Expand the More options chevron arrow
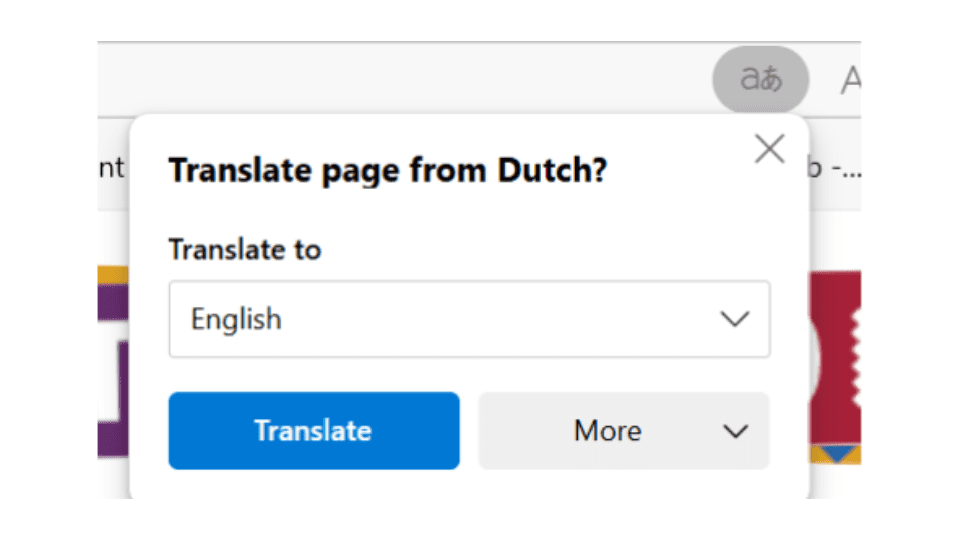Screen dimensions: 960x540 click(736, 431)
